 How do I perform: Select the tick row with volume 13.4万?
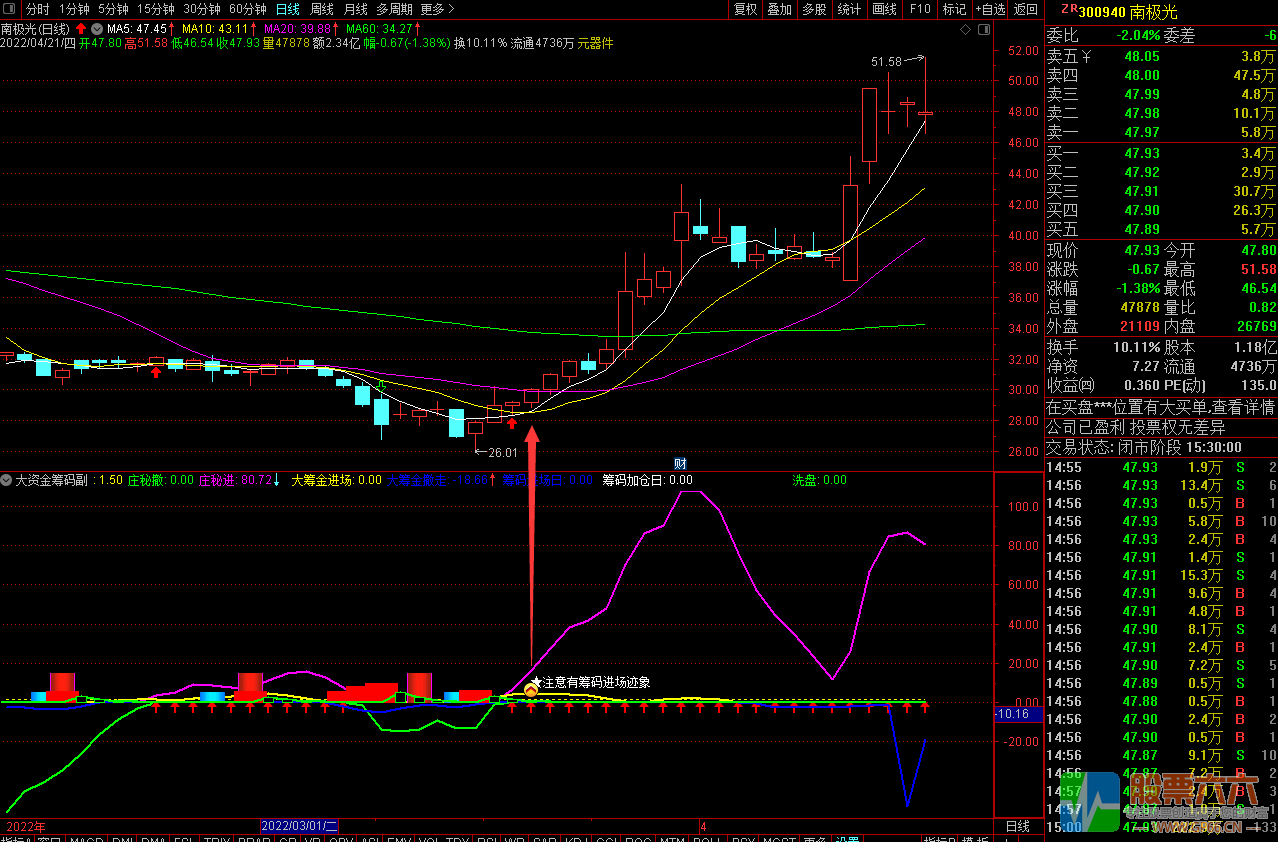click(1161, 485)
